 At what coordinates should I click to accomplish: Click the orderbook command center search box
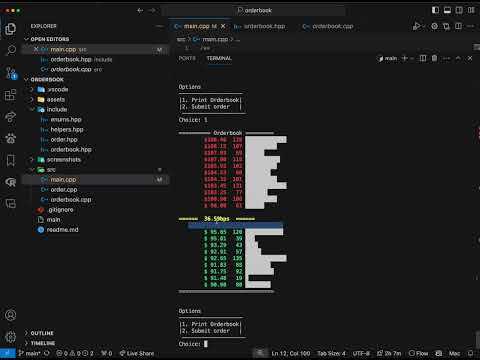[254, 10]
